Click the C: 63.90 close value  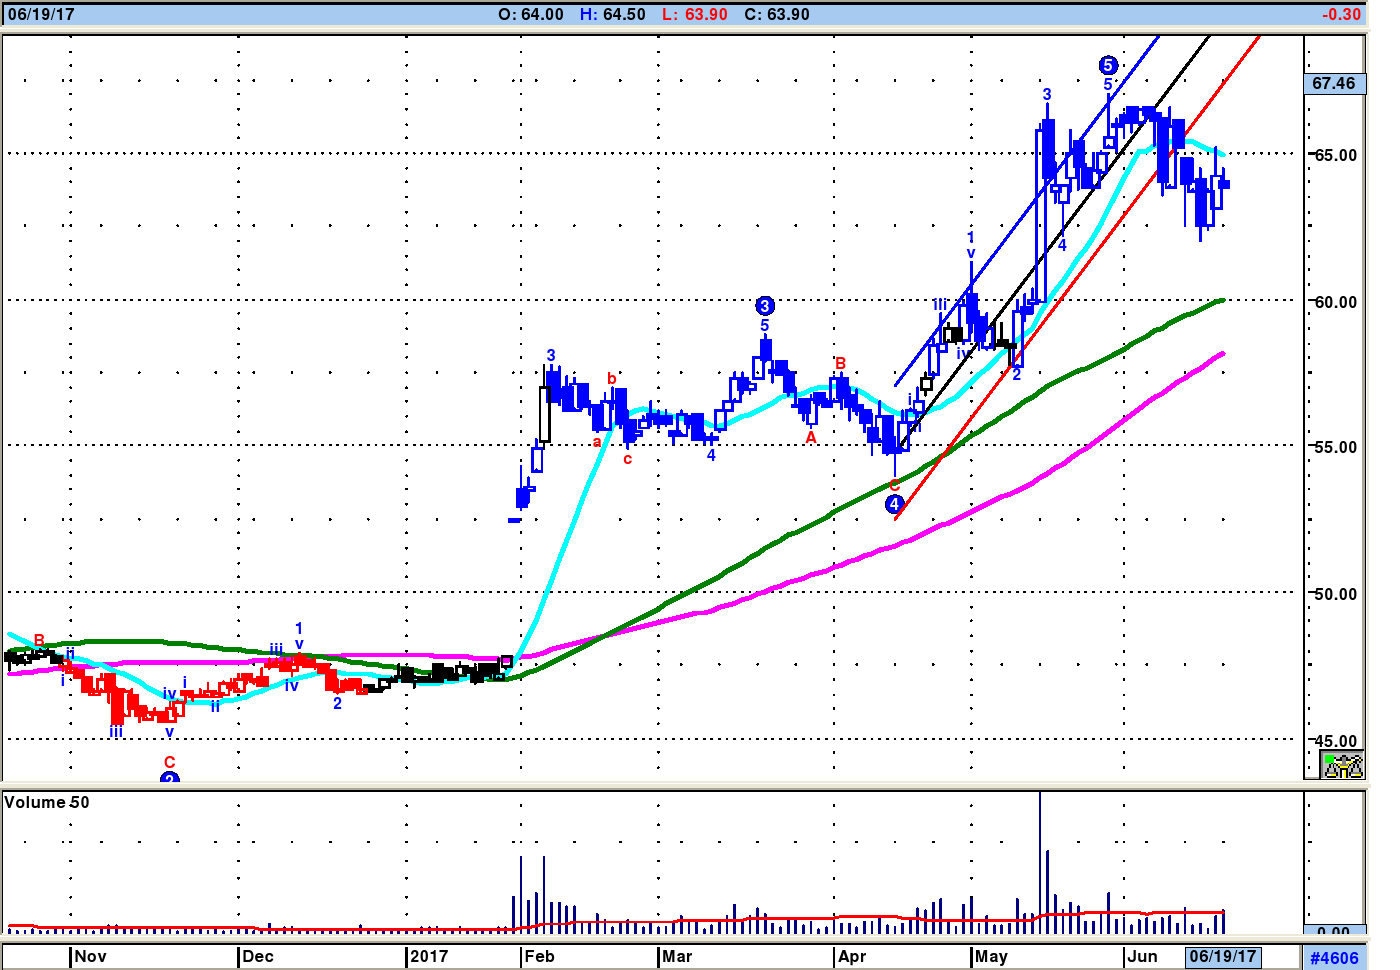click(x=777, y=14)
